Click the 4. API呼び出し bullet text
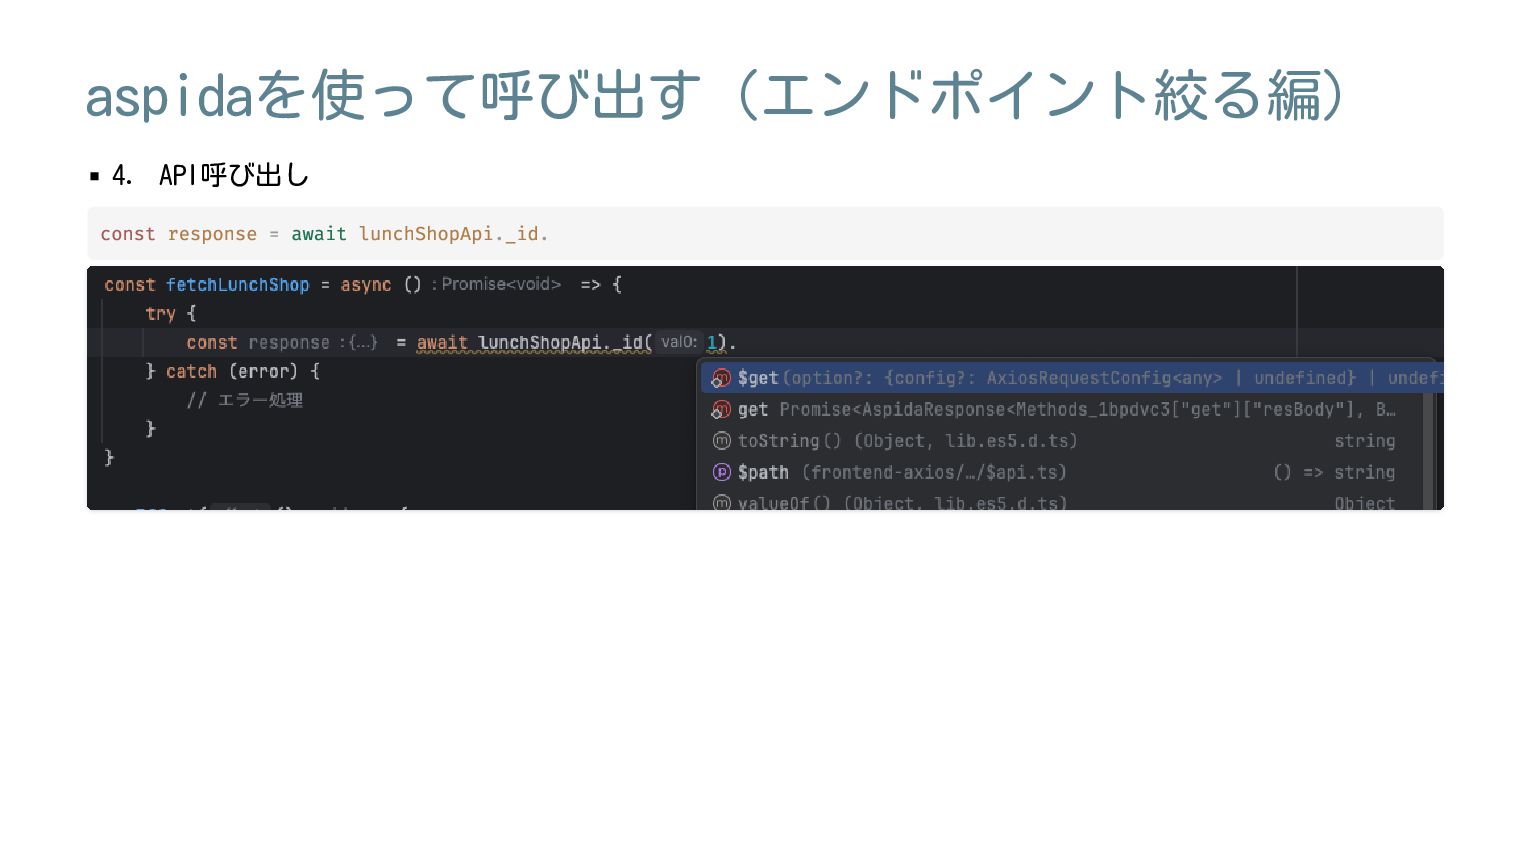Image resolution: width=1531 pixels, height=863 pixels. 211,176
